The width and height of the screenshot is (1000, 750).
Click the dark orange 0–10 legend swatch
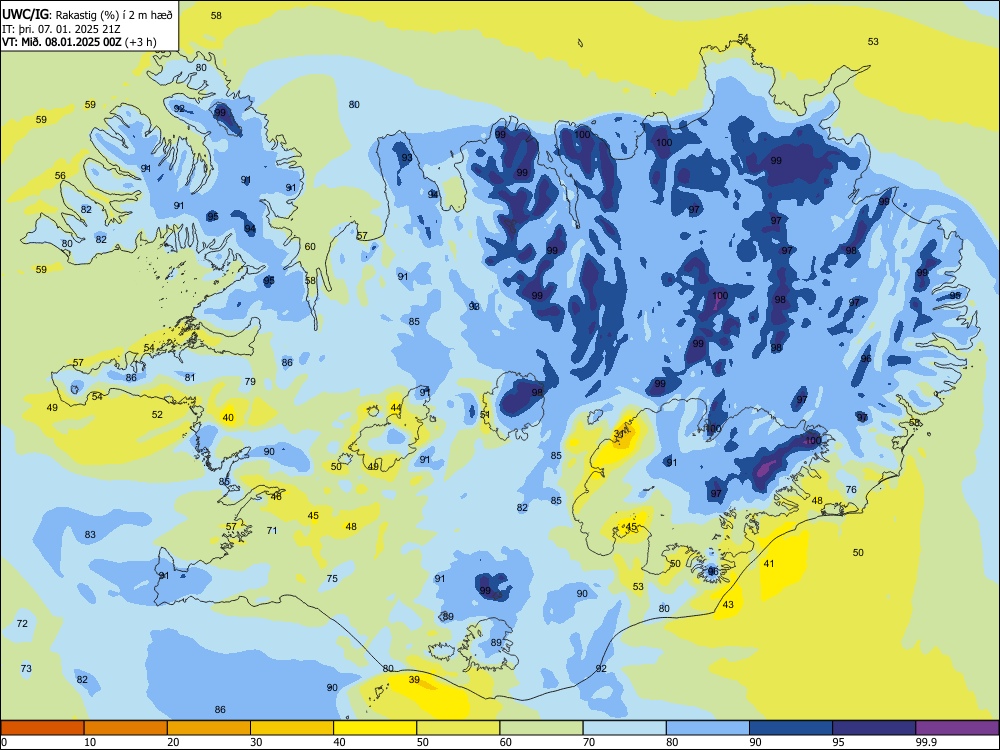click(42, 728)
